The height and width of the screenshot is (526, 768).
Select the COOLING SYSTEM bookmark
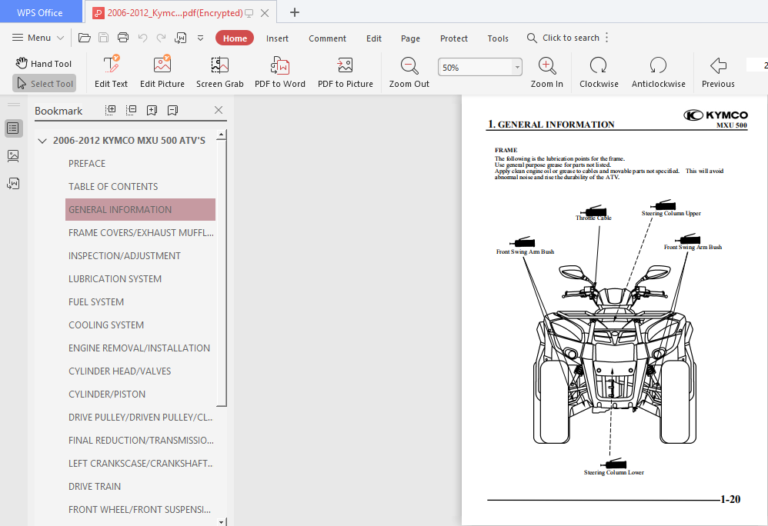tap(106, 325)
